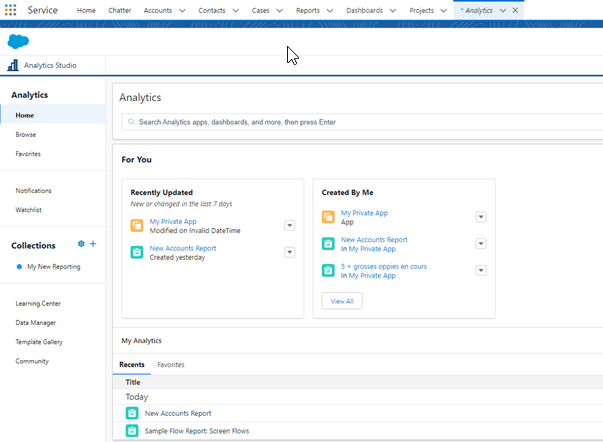Open the App Launcher grid icon
The width and height of the screenshot is (603, 442).
click(x=10, y=10)
